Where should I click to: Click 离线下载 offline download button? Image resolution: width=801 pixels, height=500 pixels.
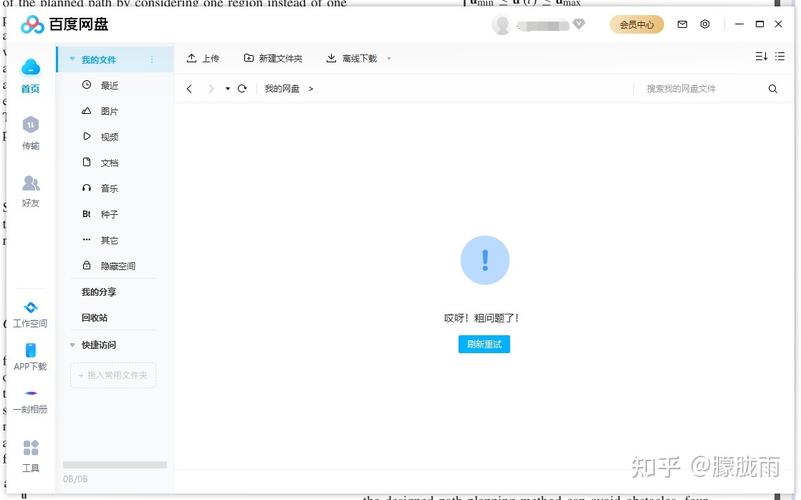[x=351, y=58]
